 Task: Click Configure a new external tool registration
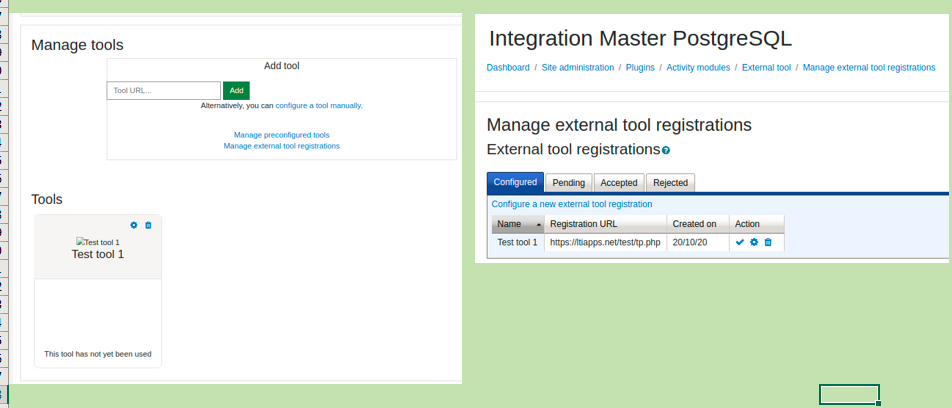(572, 204)
